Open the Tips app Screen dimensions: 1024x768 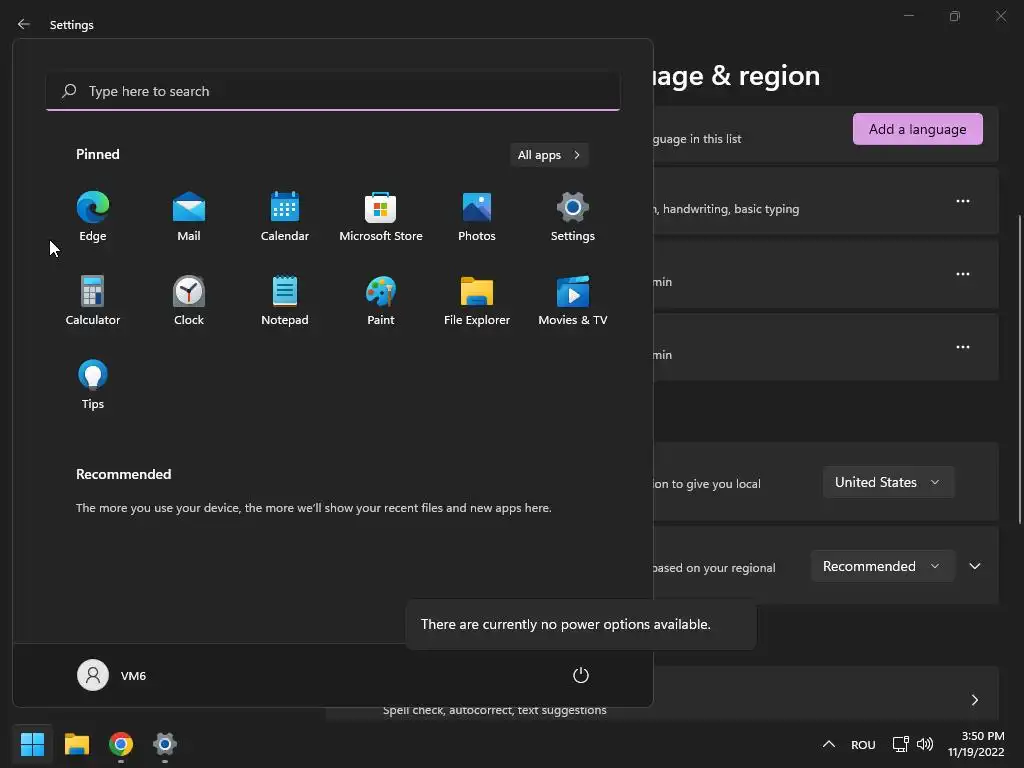click(x=93, y=385)
